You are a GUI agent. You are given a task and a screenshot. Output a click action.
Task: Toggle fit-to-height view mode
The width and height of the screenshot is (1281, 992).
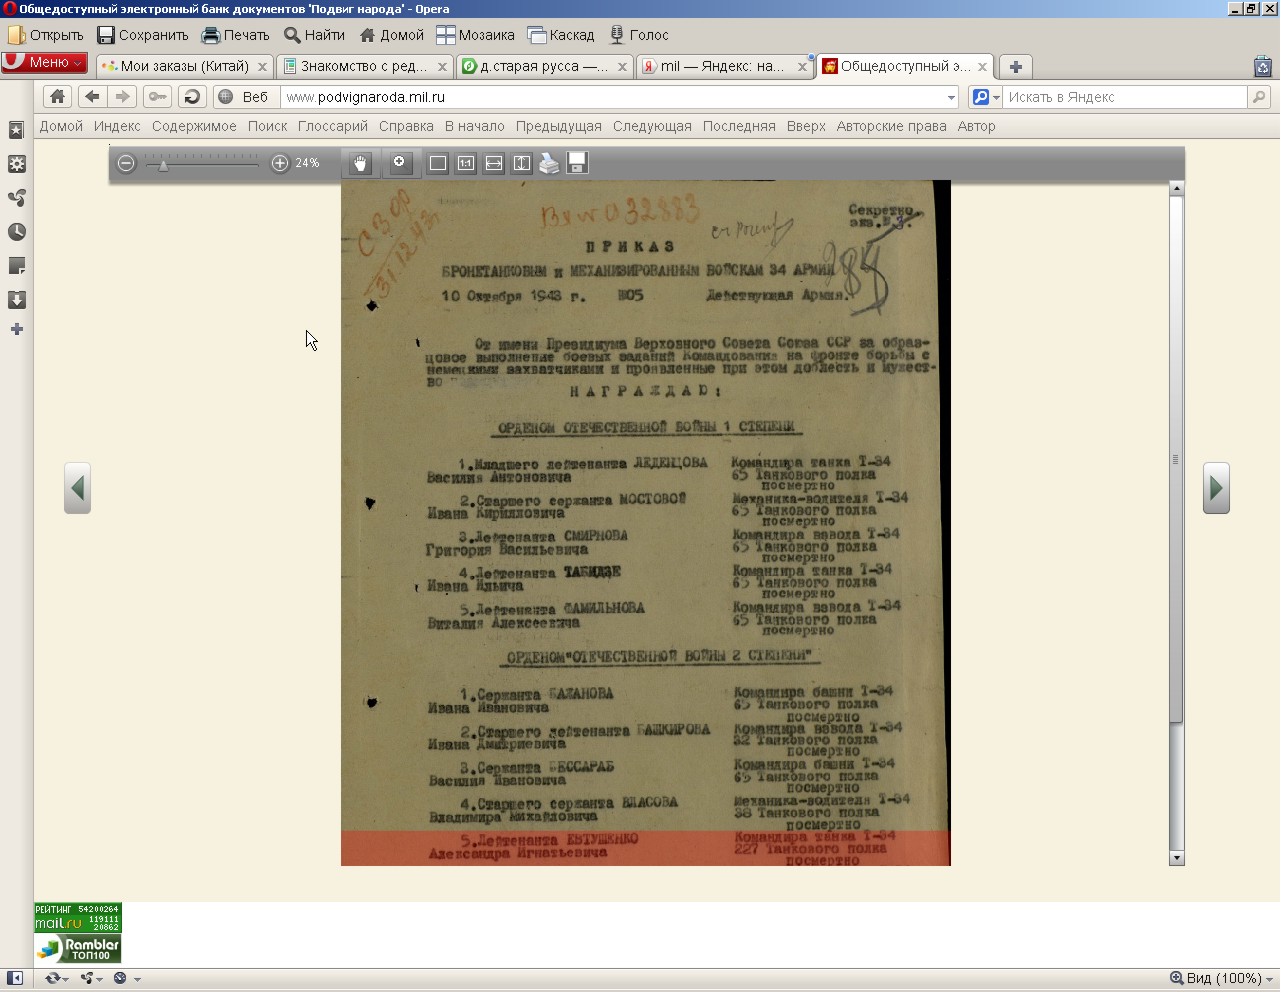click(x=522, y=163)
